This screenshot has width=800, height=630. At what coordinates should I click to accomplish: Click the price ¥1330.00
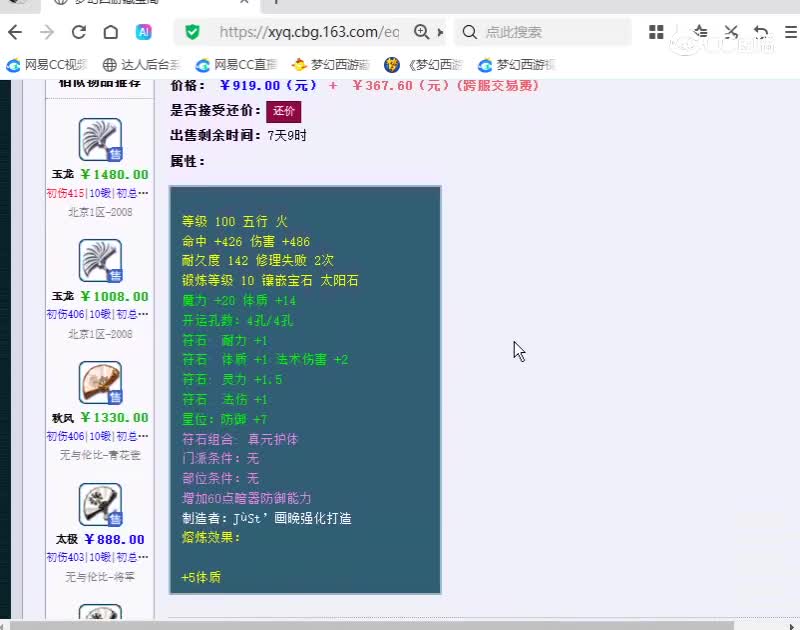click(114, 418)
